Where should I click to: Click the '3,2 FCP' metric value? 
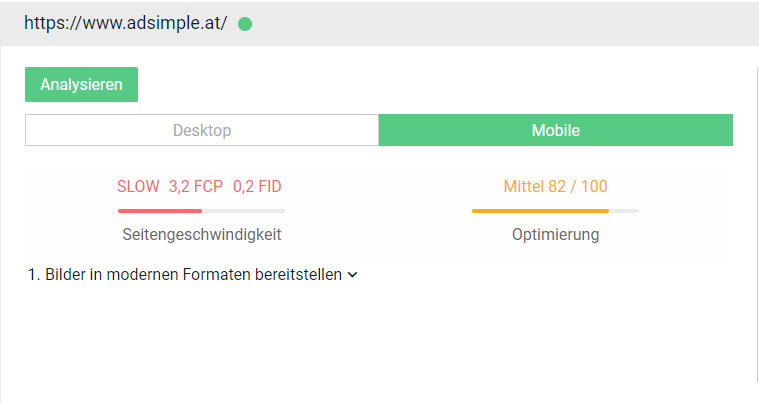(196, 186)
